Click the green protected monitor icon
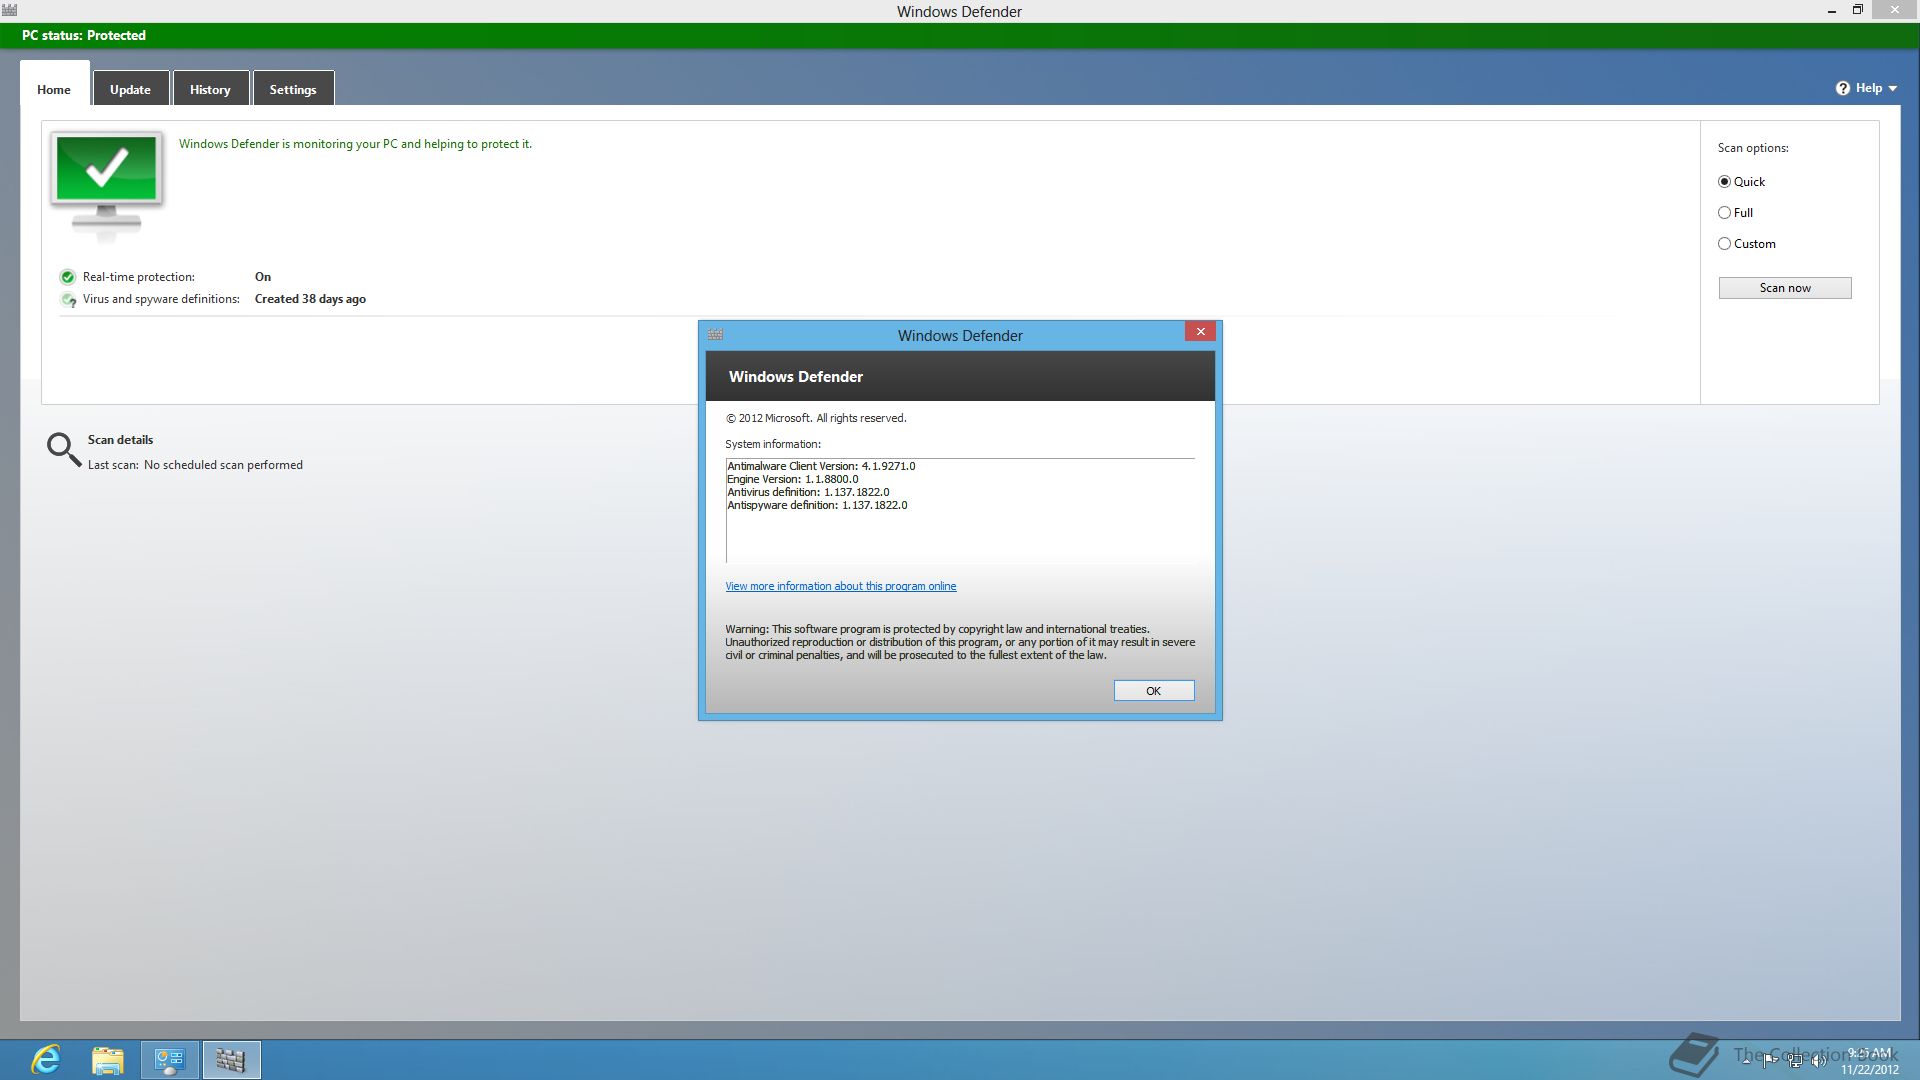This screenshot has height=1080, width=1920. (x=106, y=185)
